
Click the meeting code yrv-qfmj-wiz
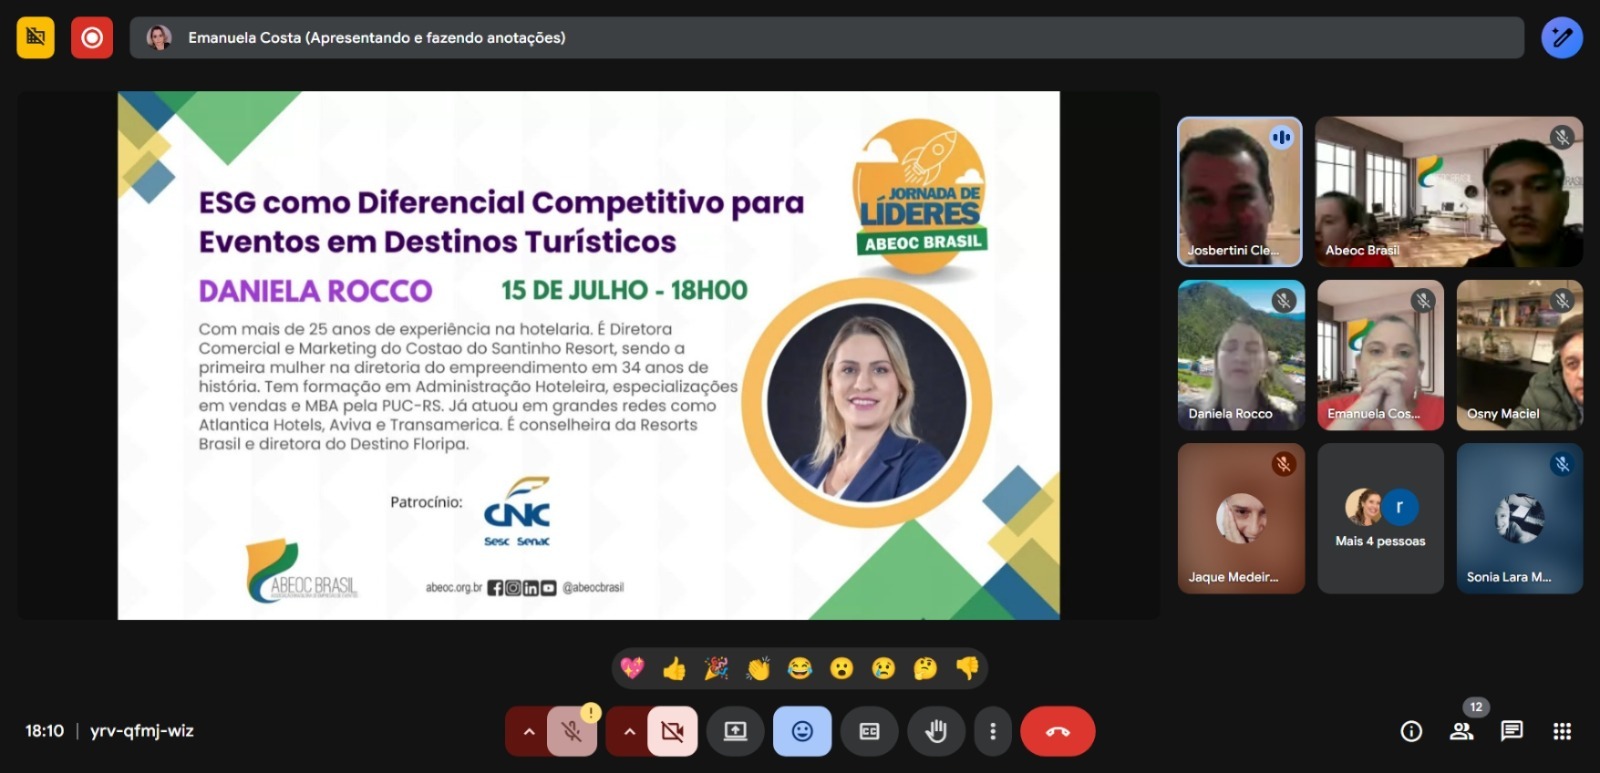(142, 731)
